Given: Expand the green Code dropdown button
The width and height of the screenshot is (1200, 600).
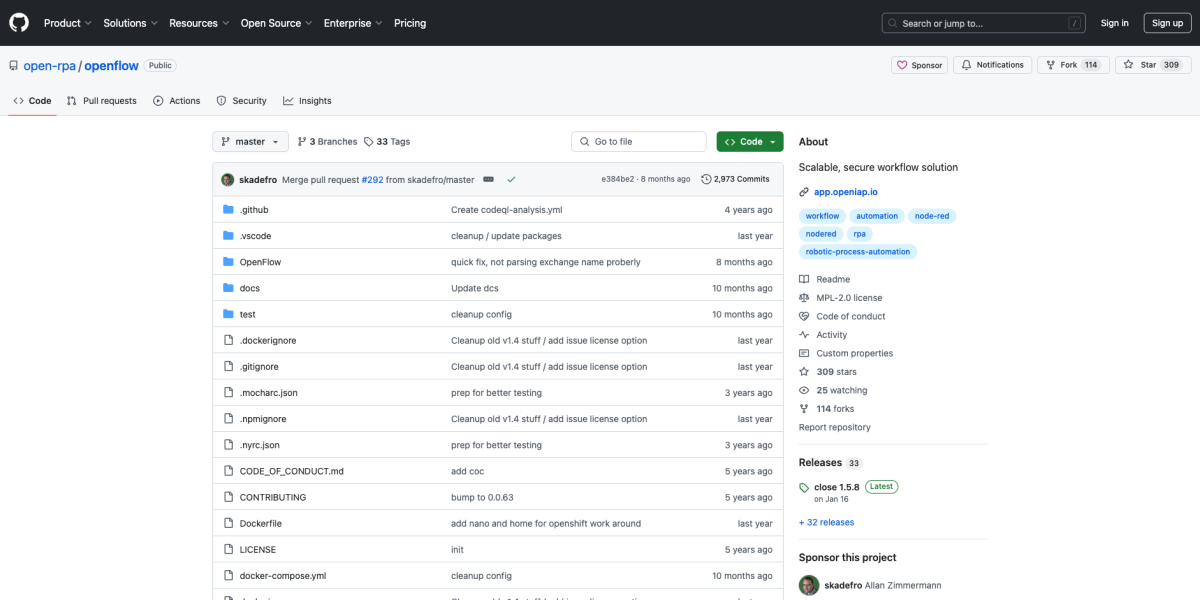Looking at the screenshot, I should pos(750,142).
